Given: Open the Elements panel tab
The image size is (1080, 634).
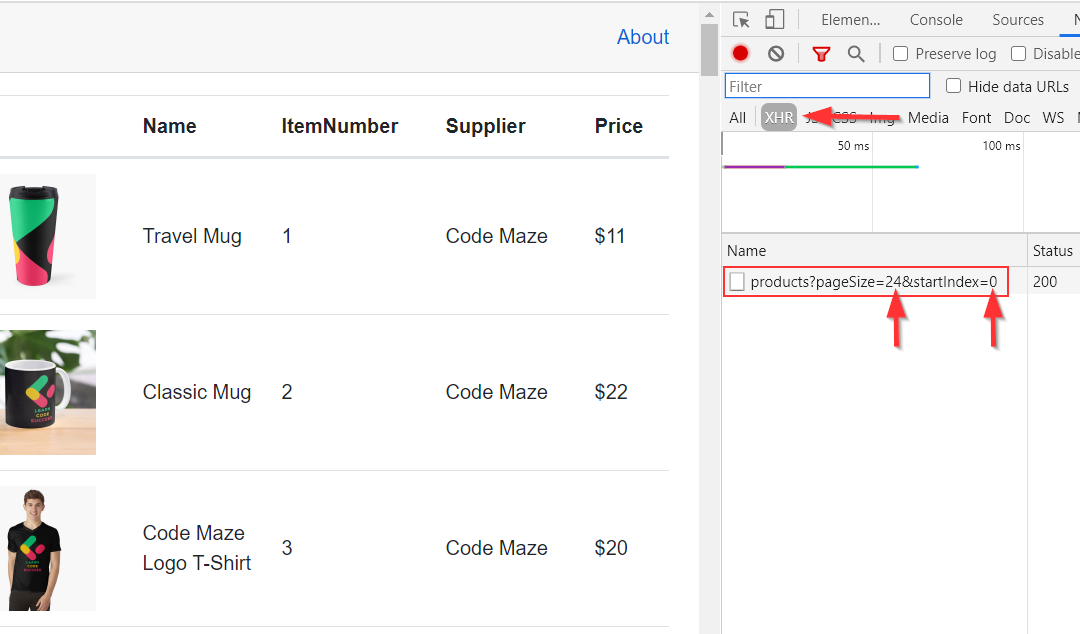Looking at the screenshot, I should coord(850,20).
